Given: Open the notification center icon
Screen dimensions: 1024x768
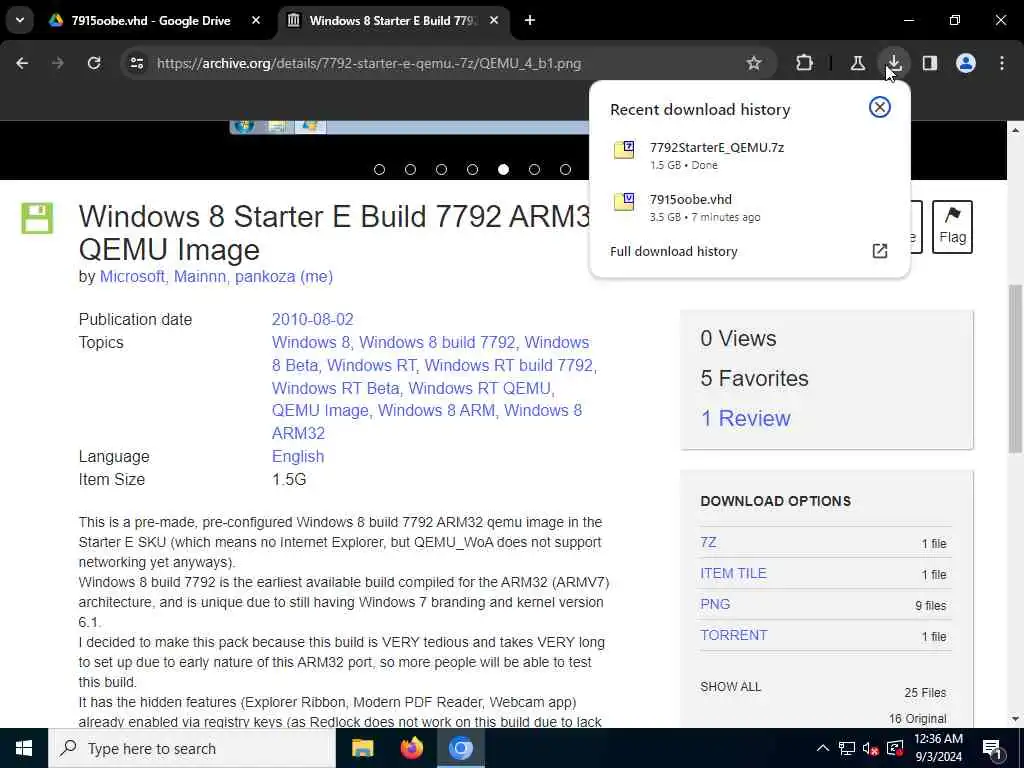Looking at the screenshot, I should click(x=993, y=749).
